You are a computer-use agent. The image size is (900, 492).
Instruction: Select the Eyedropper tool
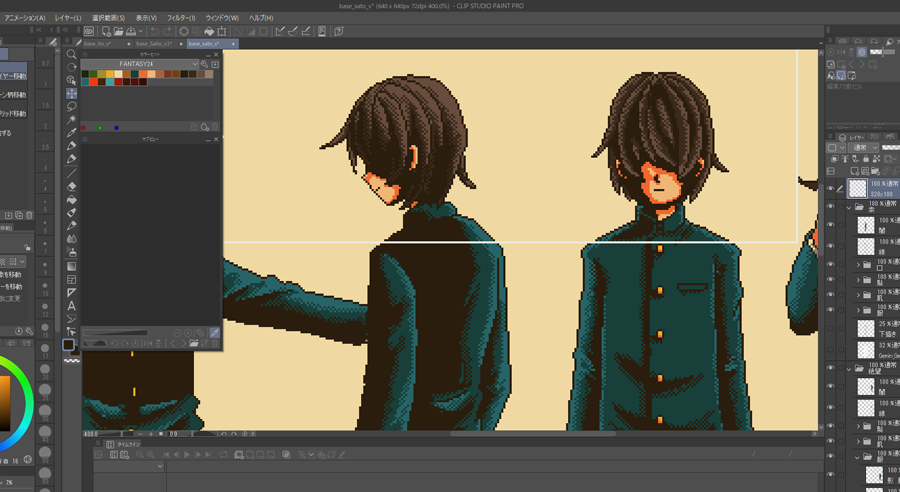point(71,133)
